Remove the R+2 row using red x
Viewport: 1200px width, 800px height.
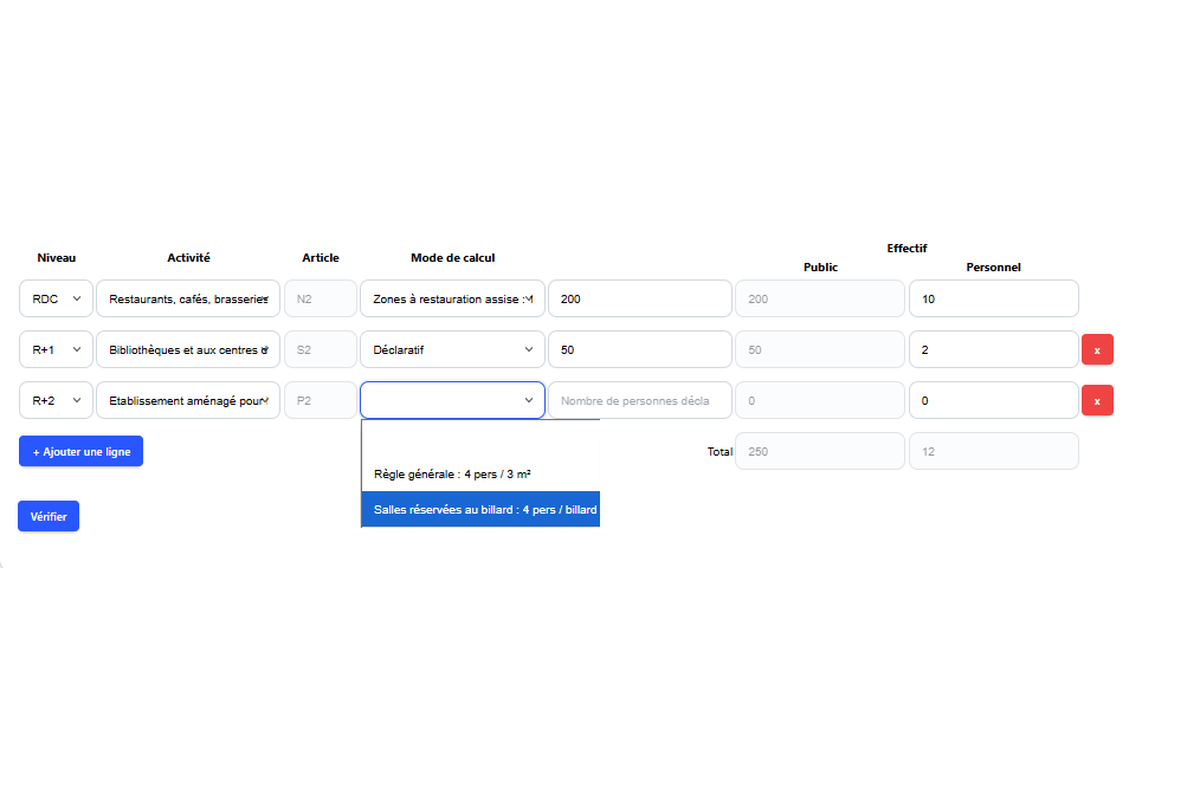coord(1097,401)
